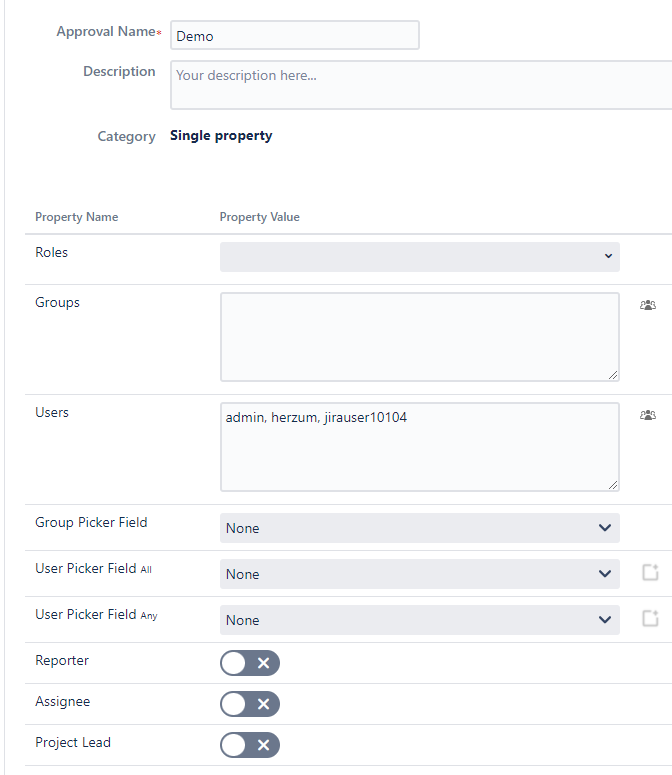
Task: Turn on the Assignee toggle
Action: 250,704
